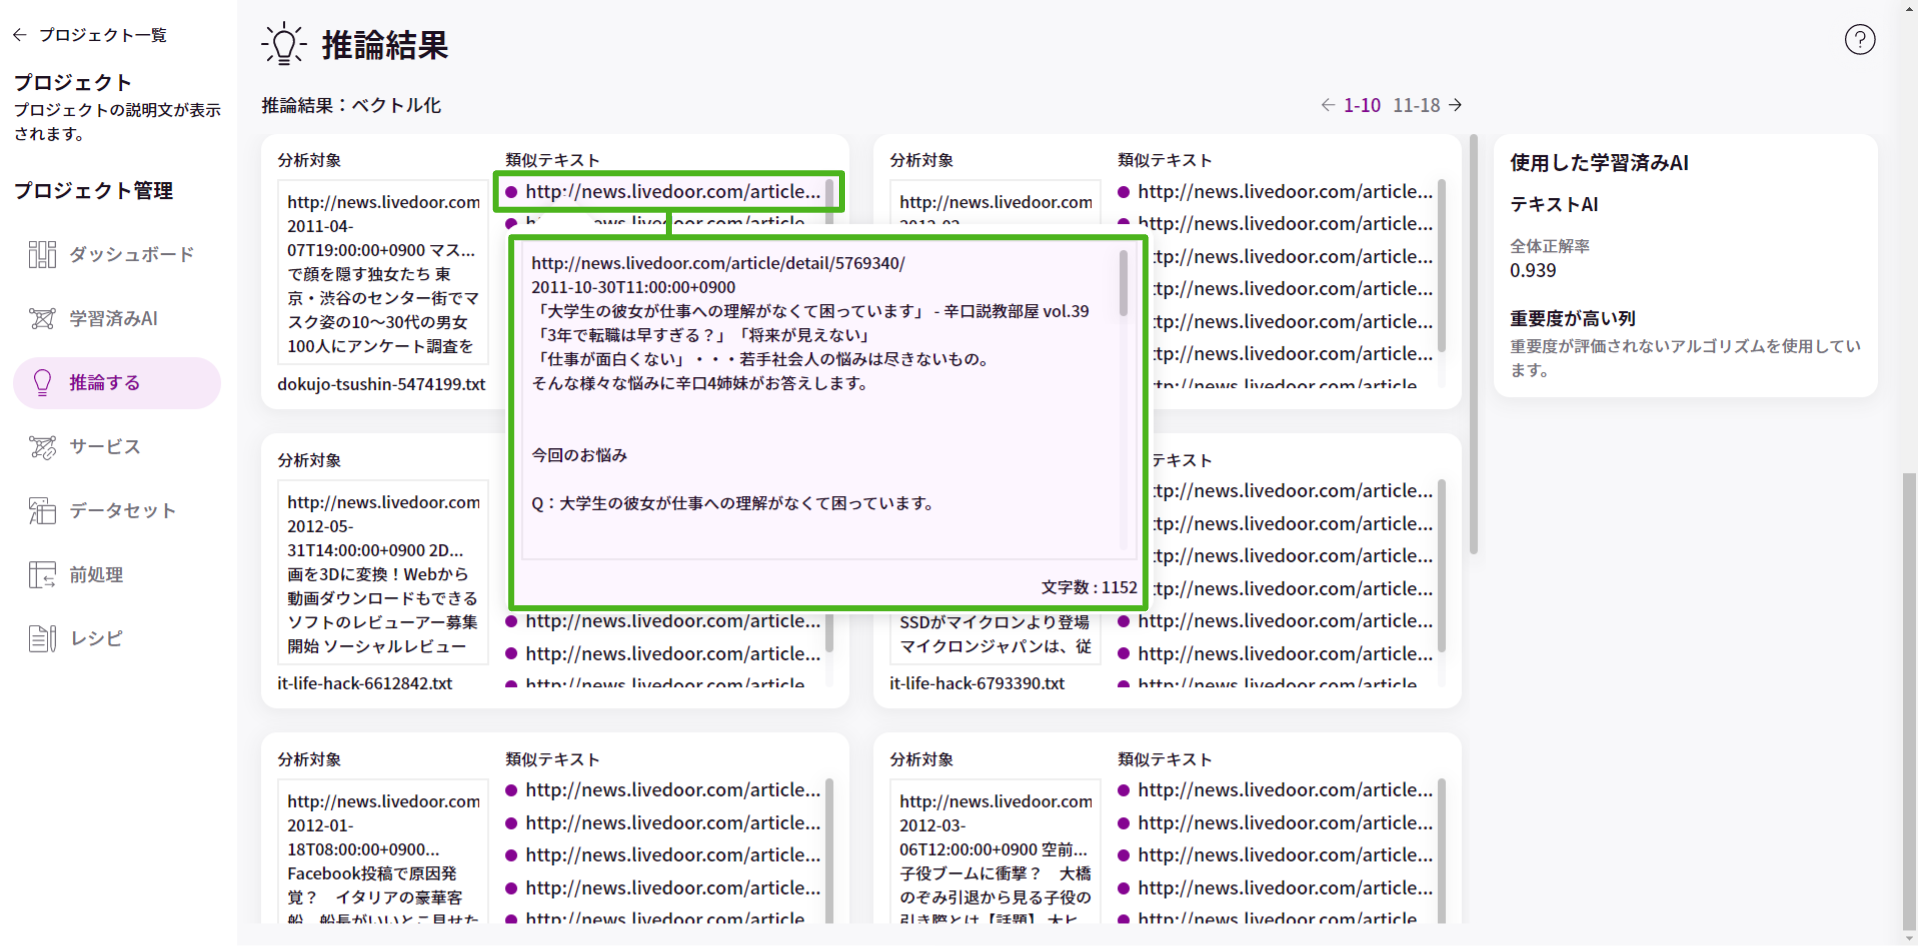Click the 全体正解率 label
The width and height of the screenshot is (1918, 947).
pos(1550,246)
